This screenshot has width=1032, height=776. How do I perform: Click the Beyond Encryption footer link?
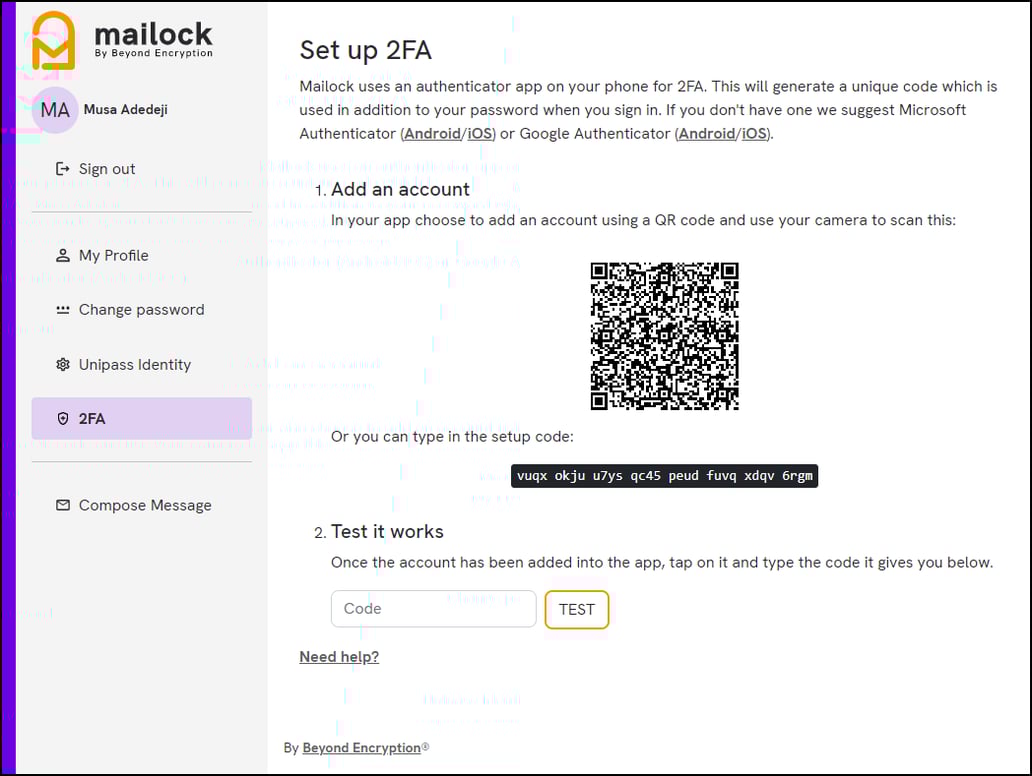click(x=360, y=747)
